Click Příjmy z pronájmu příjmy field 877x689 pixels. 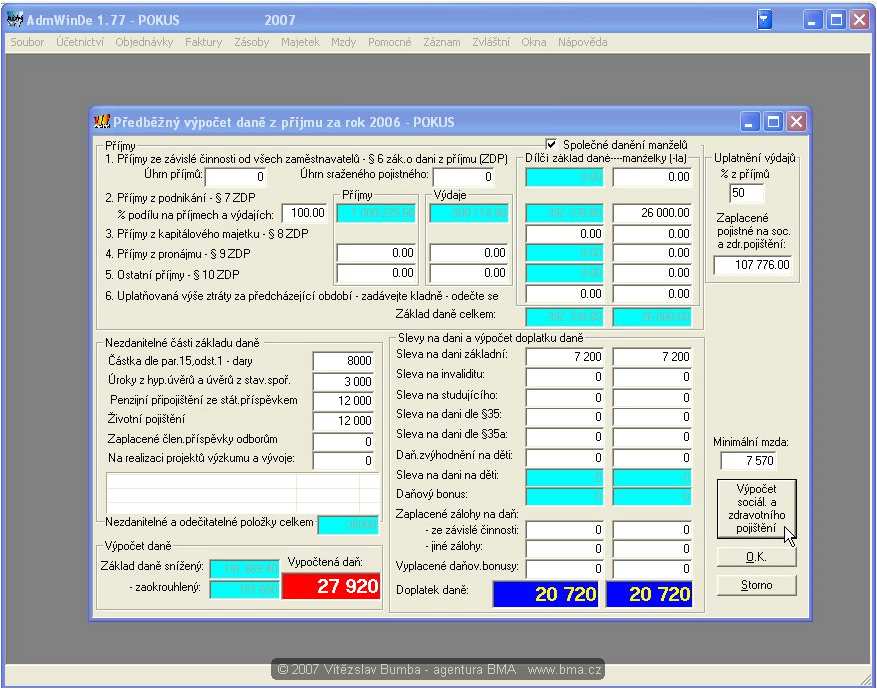point(376,253)
